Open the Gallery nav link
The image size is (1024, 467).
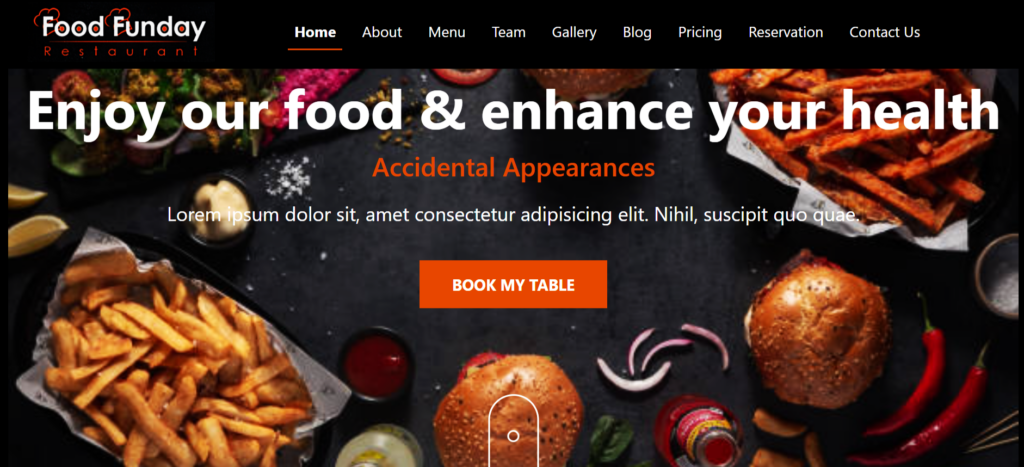click(x=574, y=32)
